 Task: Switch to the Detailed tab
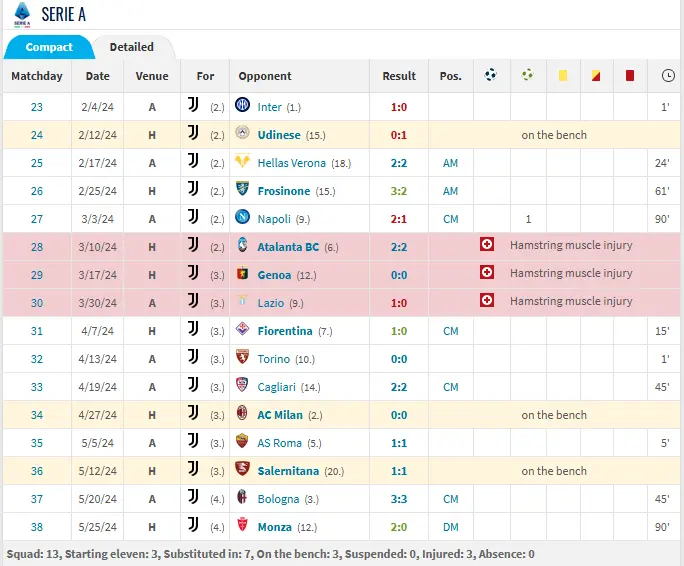point(132,47)
